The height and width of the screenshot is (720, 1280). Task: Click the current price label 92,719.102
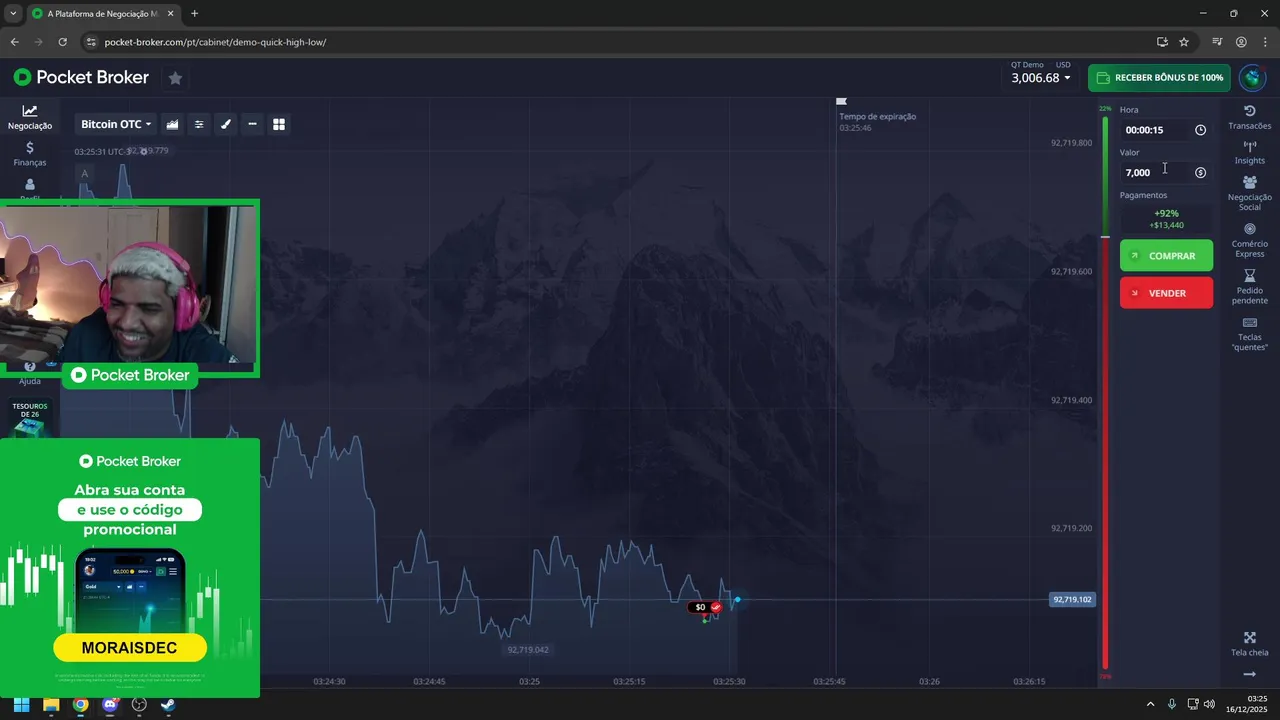tap(1072, 600)
